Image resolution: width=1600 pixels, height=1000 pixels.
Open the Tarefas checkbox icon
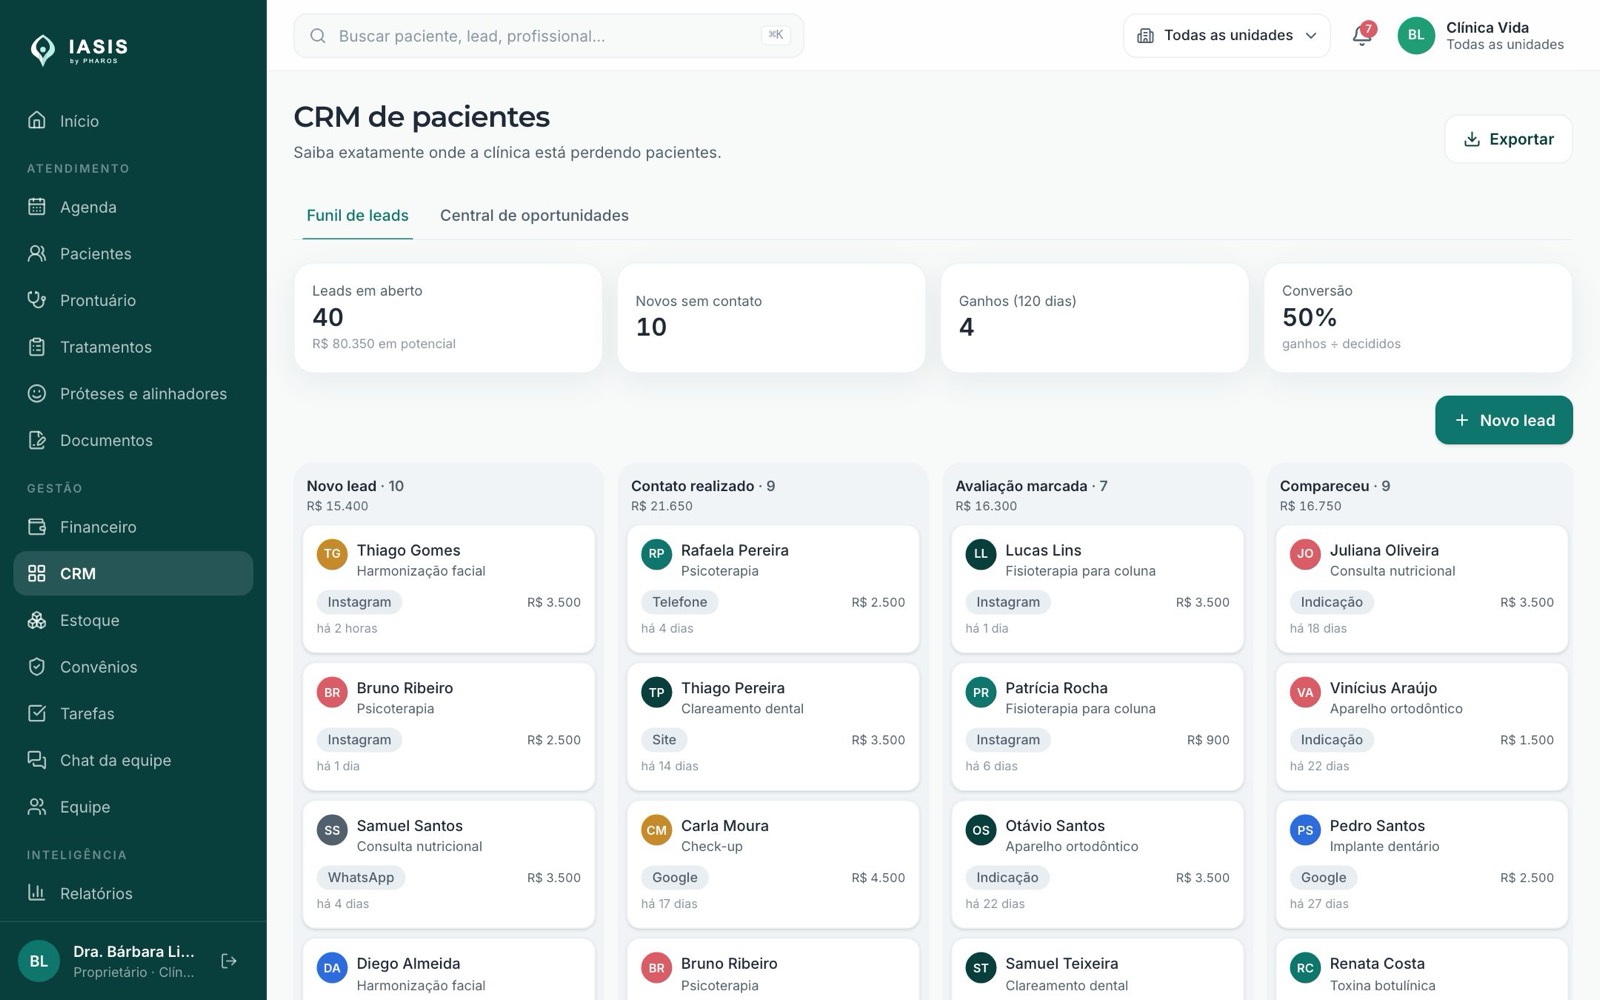click(37, 713)
